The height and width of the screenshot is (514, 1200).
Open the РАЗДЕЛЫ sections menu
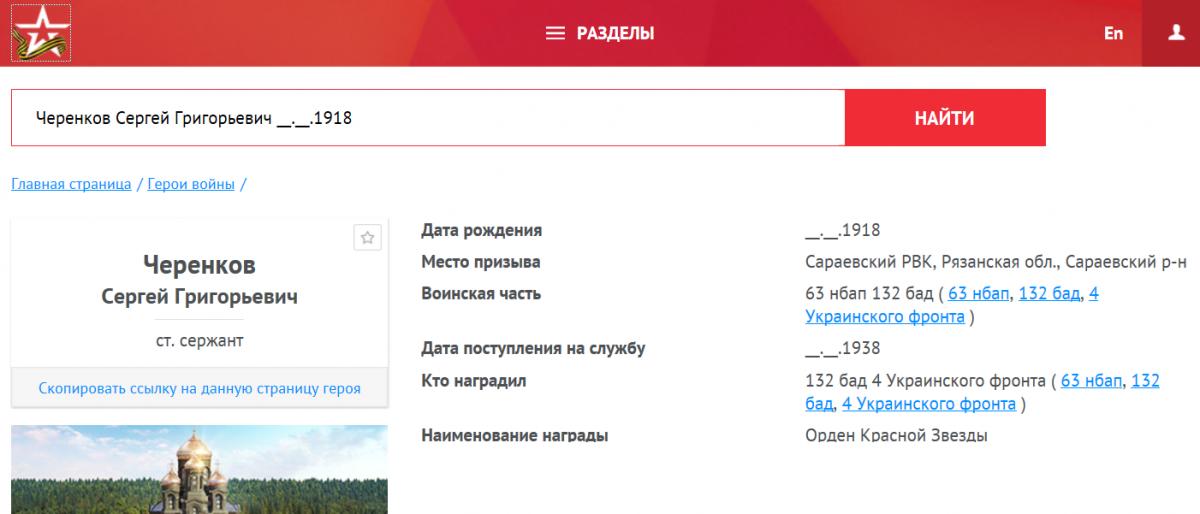pos(600,33)
